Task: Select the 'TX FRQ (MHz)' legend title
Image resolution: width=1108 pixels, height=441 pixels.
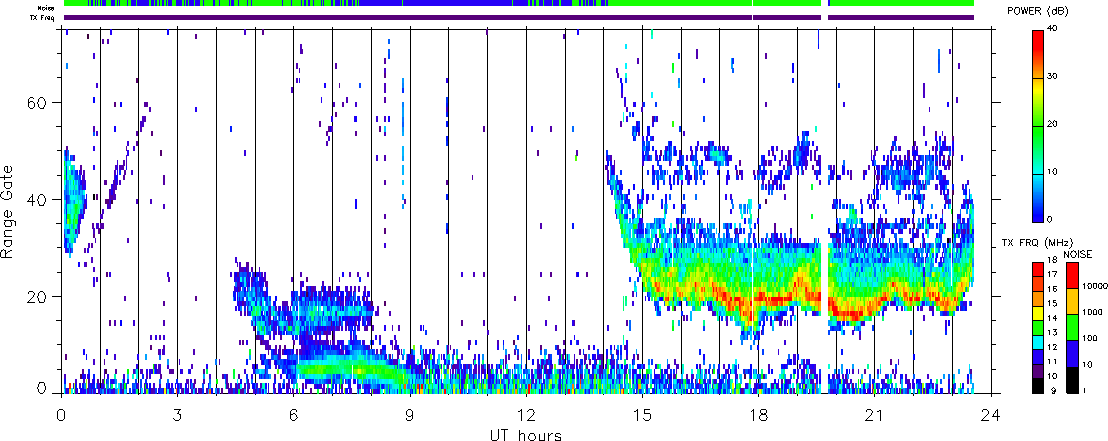Action: tap(1037, 243)
